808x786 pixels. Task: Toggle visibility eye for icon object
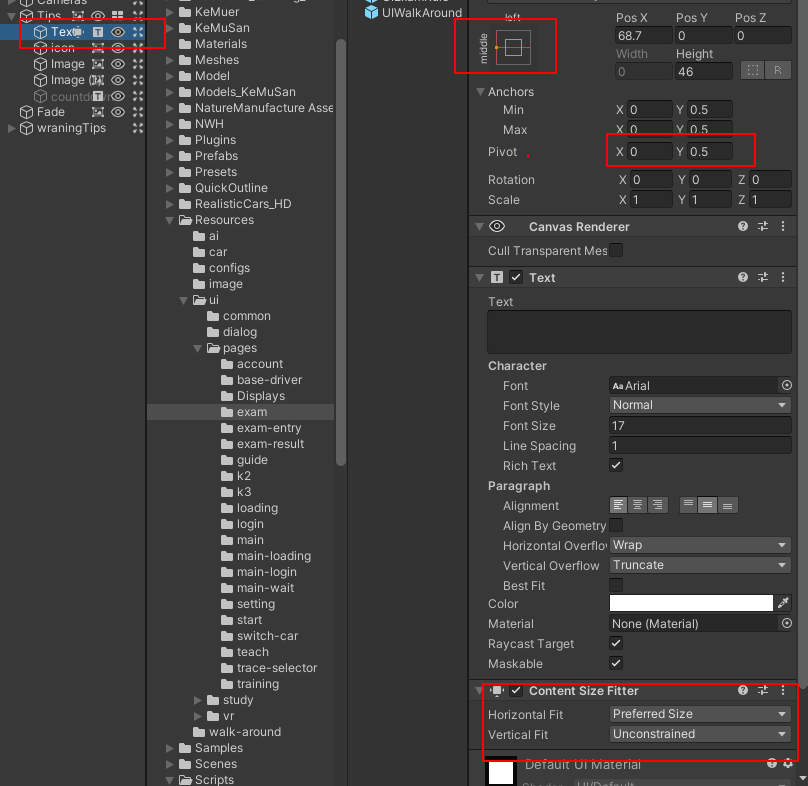118,48
